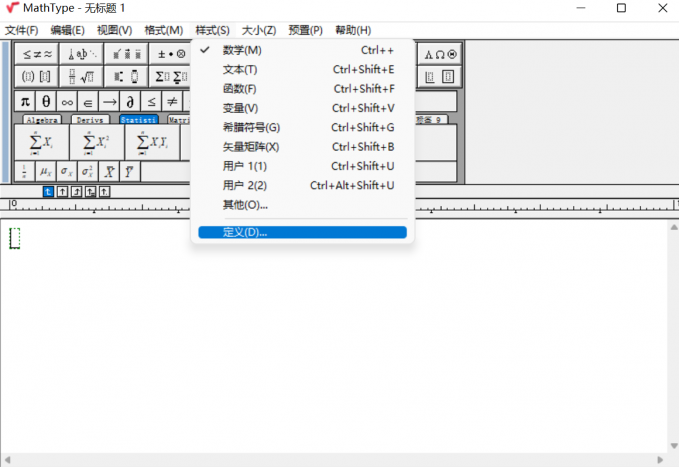Image resolution: width=679 pixels, height=467 pixels.
Task: Open the relational symbols palette (≤ ≠ ≈)
Action: pyautogui.click(x=37, y=54)
